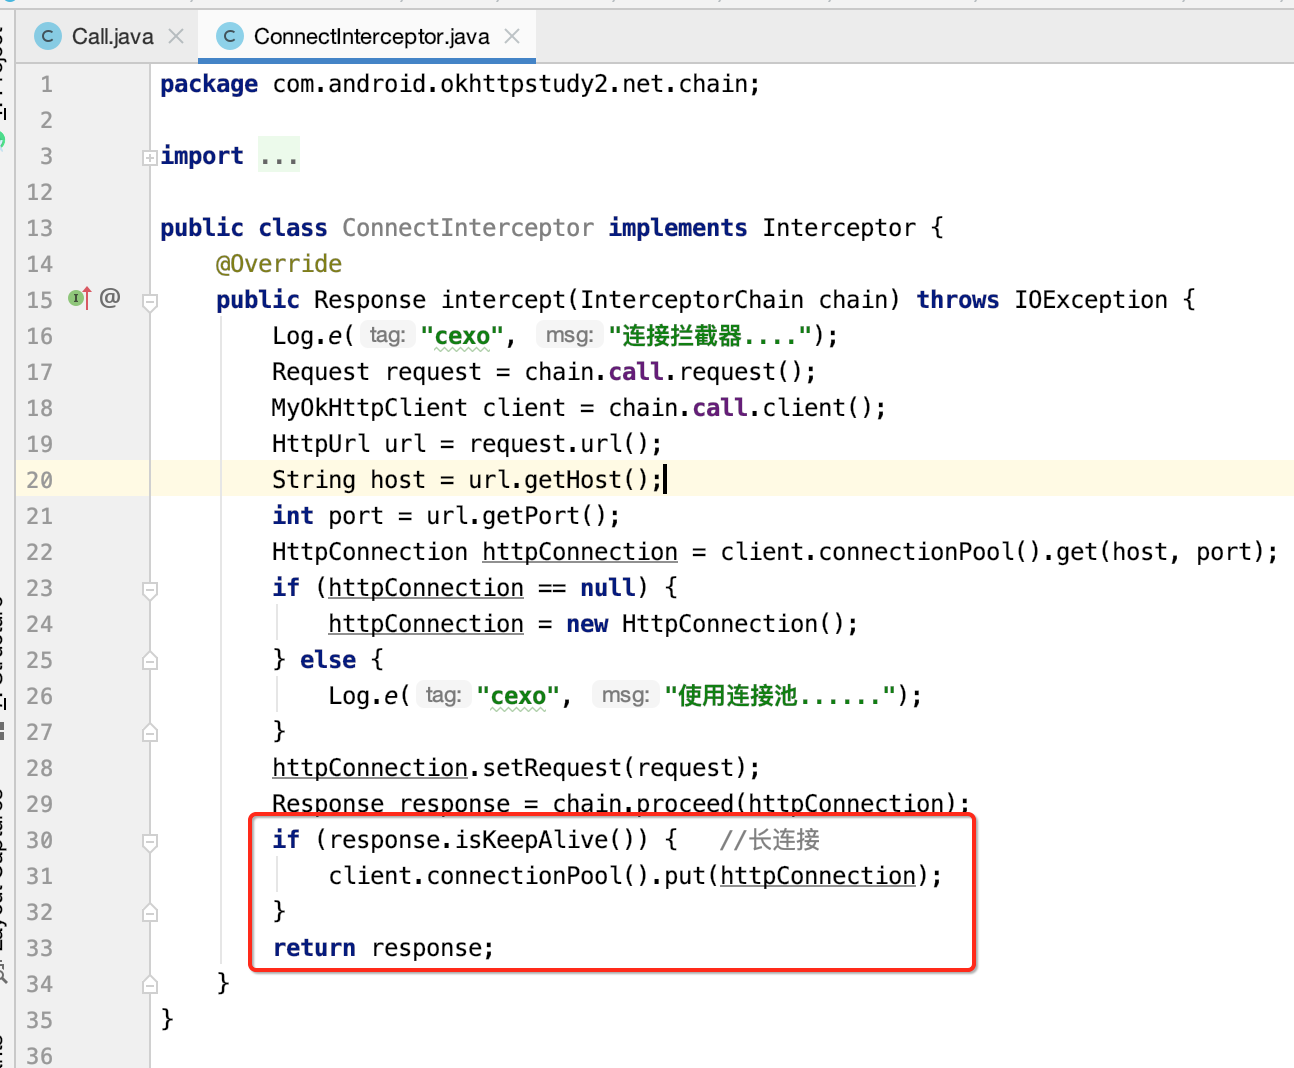Click url.getHost() on line 20
The width and height of the screenshot is (1294, 1068).
558,480
